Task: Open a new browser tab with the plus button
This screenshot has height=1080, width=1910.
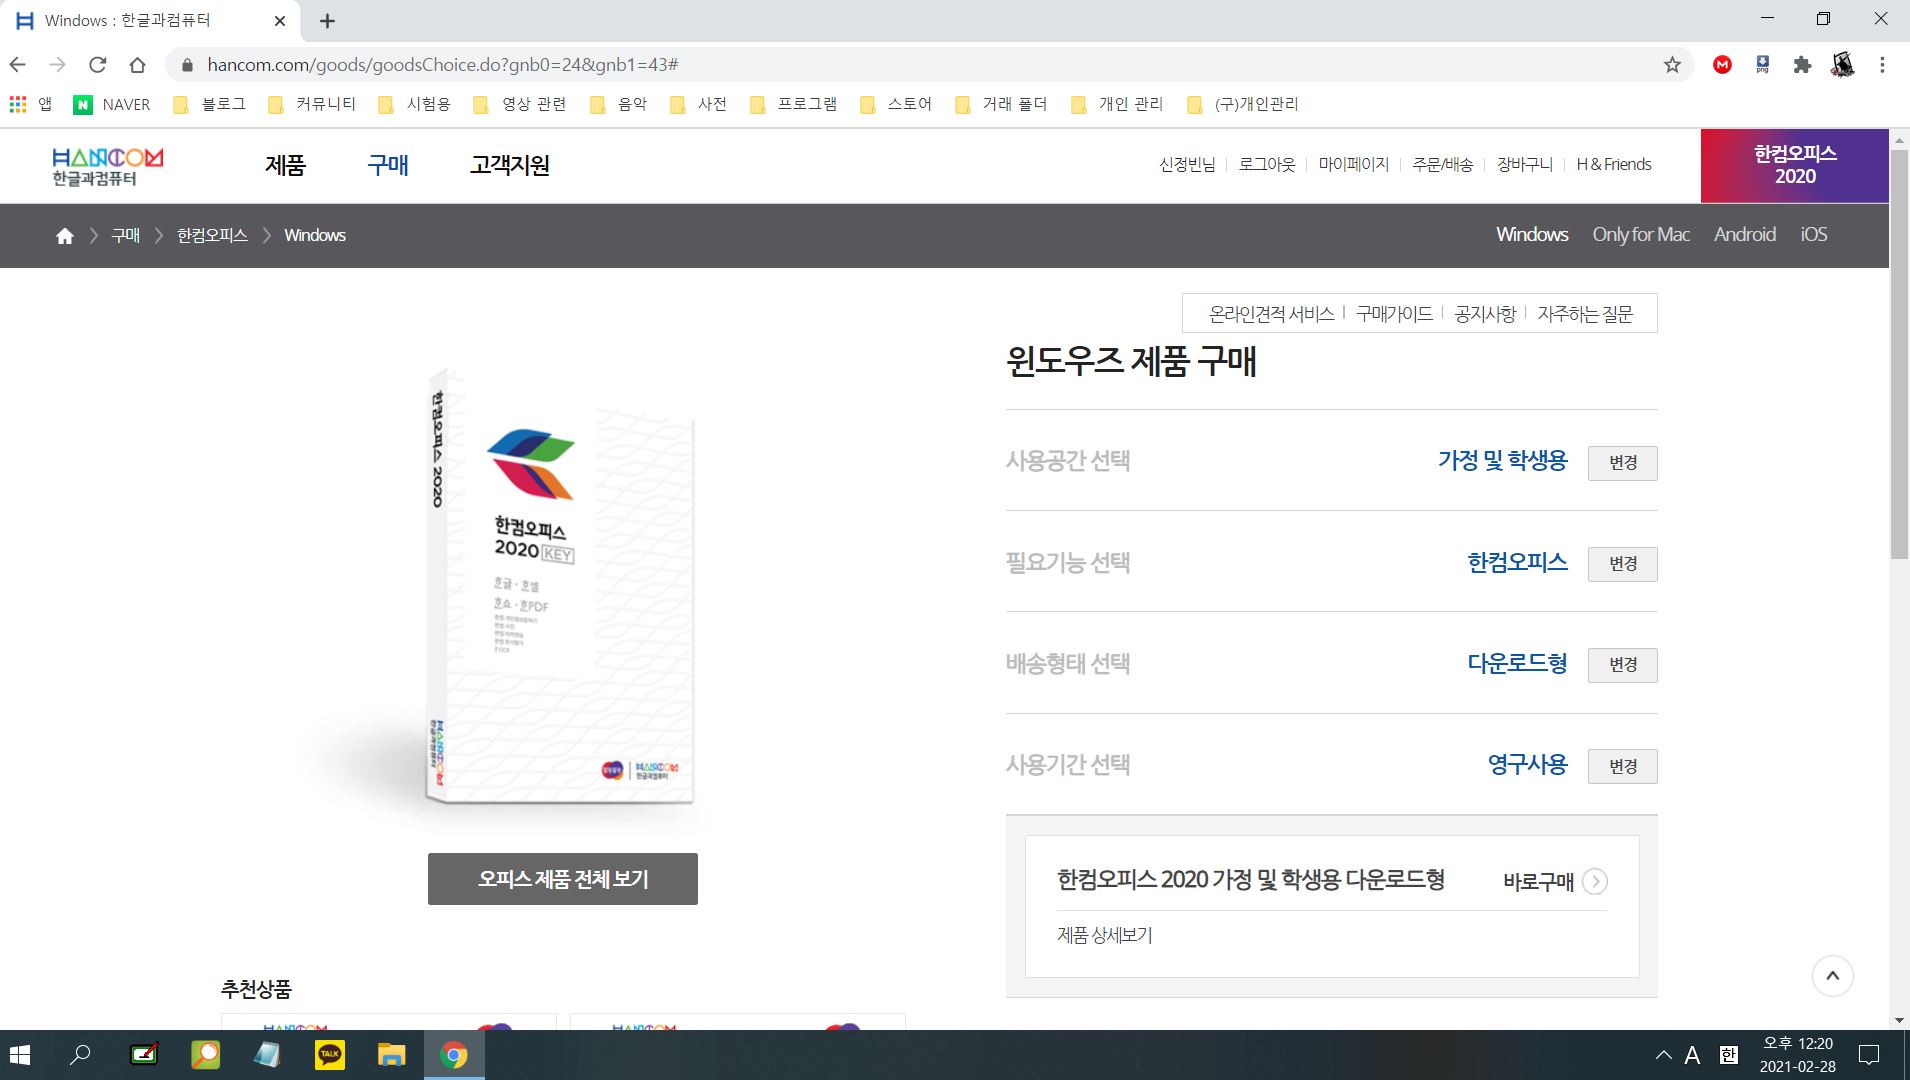Action: coord(327,20)
